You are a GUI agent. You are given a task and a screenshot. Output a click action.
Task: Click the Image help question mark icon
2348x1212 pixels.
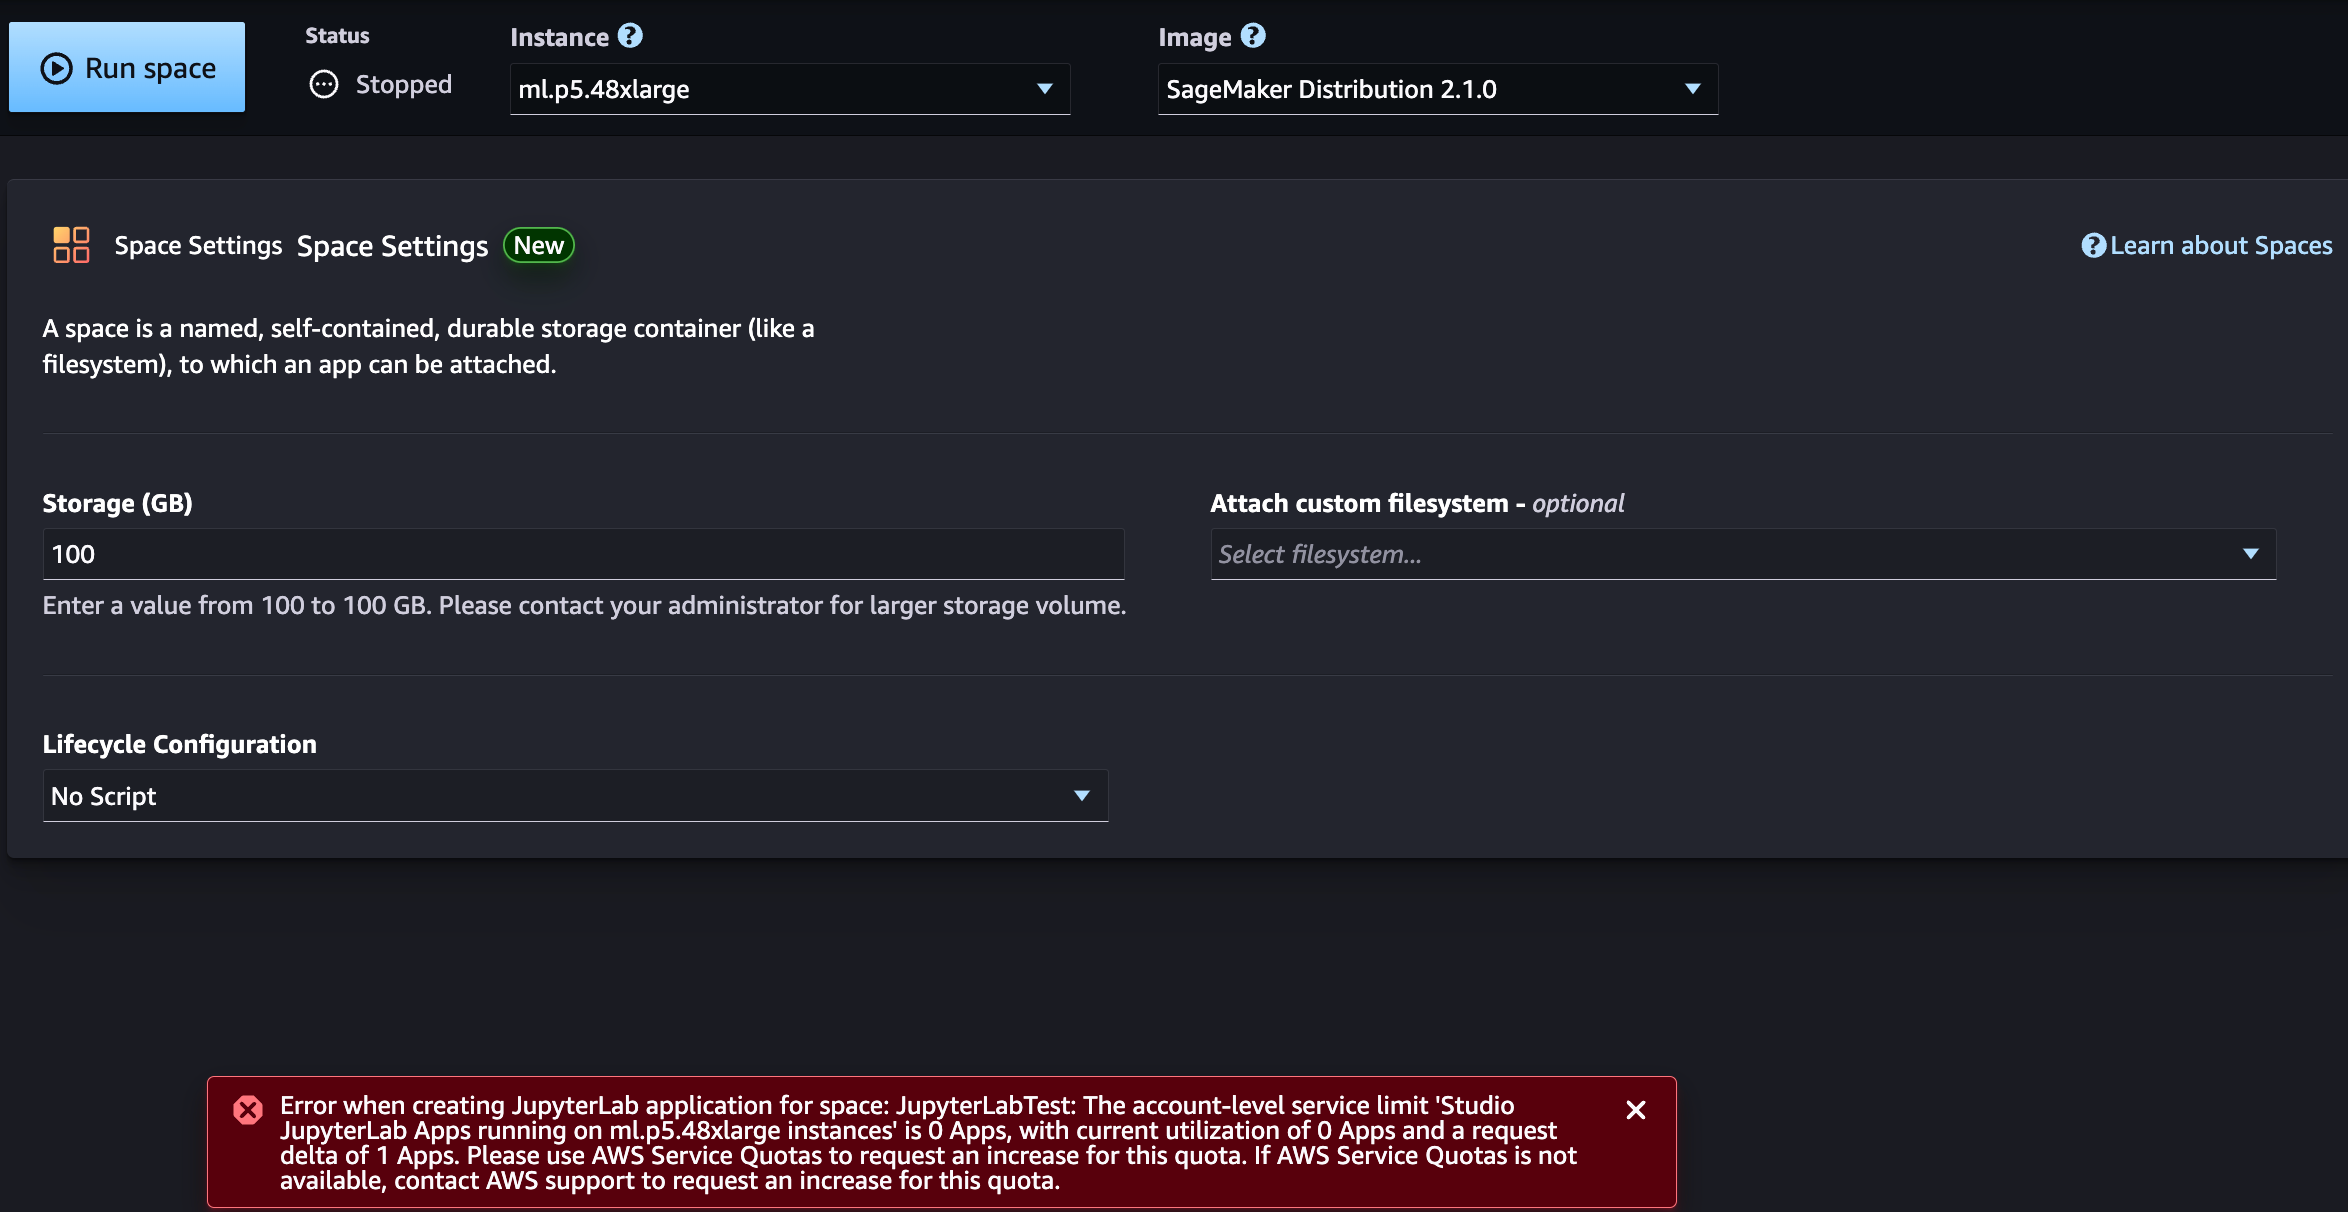(1253, 36)
